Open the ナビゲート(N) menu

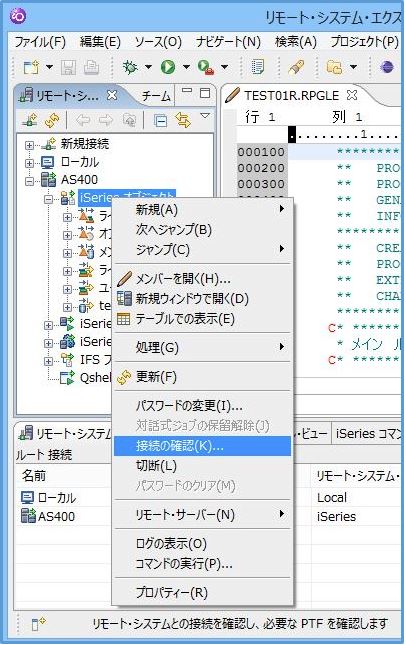click(228, 42)
